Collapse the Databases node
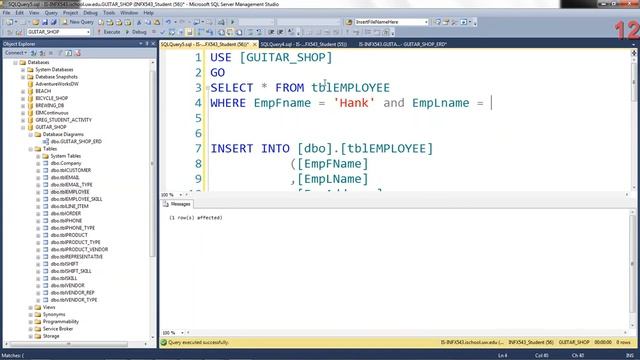Screen dimensions: 640x360 tap(16, 62)
